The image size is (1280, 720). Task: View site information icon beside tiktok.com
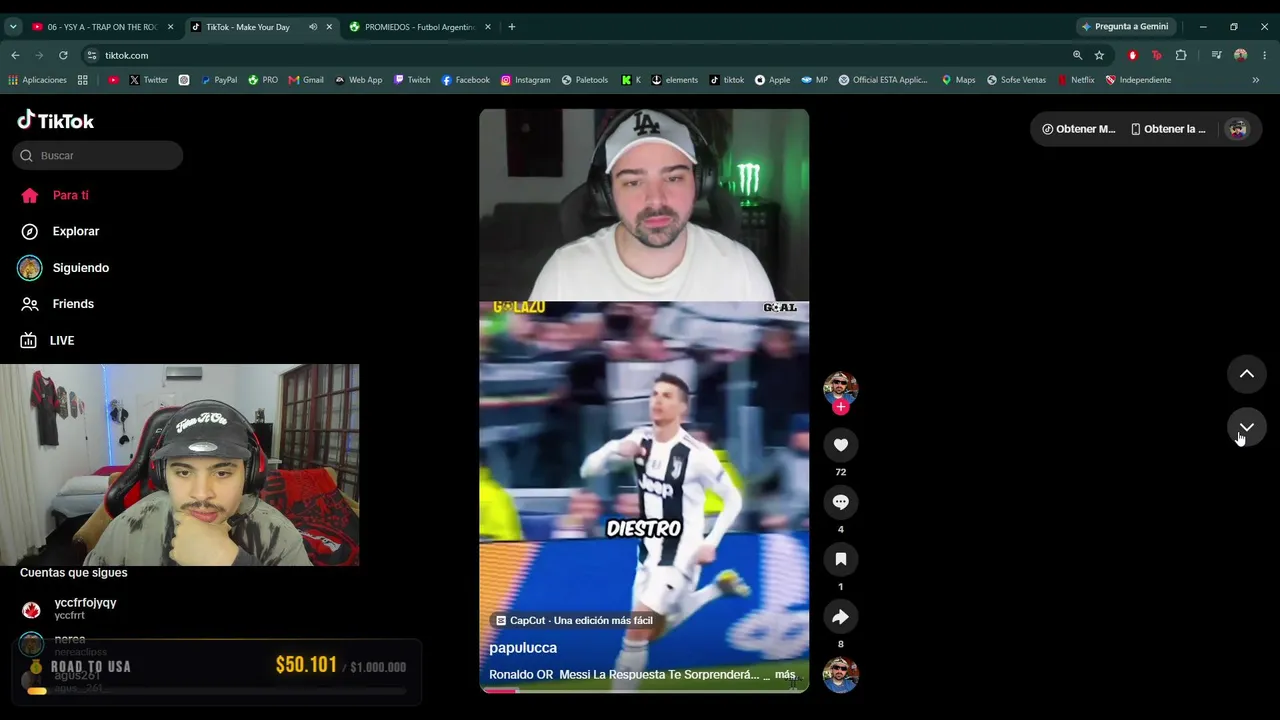click(x=92, y=55)
